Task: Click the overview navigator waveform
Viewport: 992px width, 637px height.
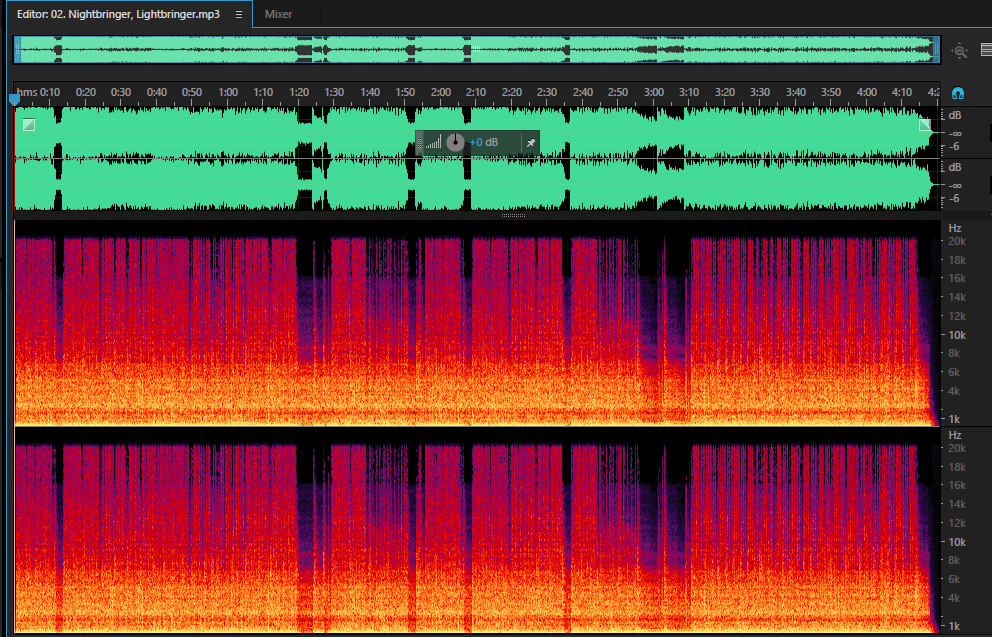Action: 477,49
